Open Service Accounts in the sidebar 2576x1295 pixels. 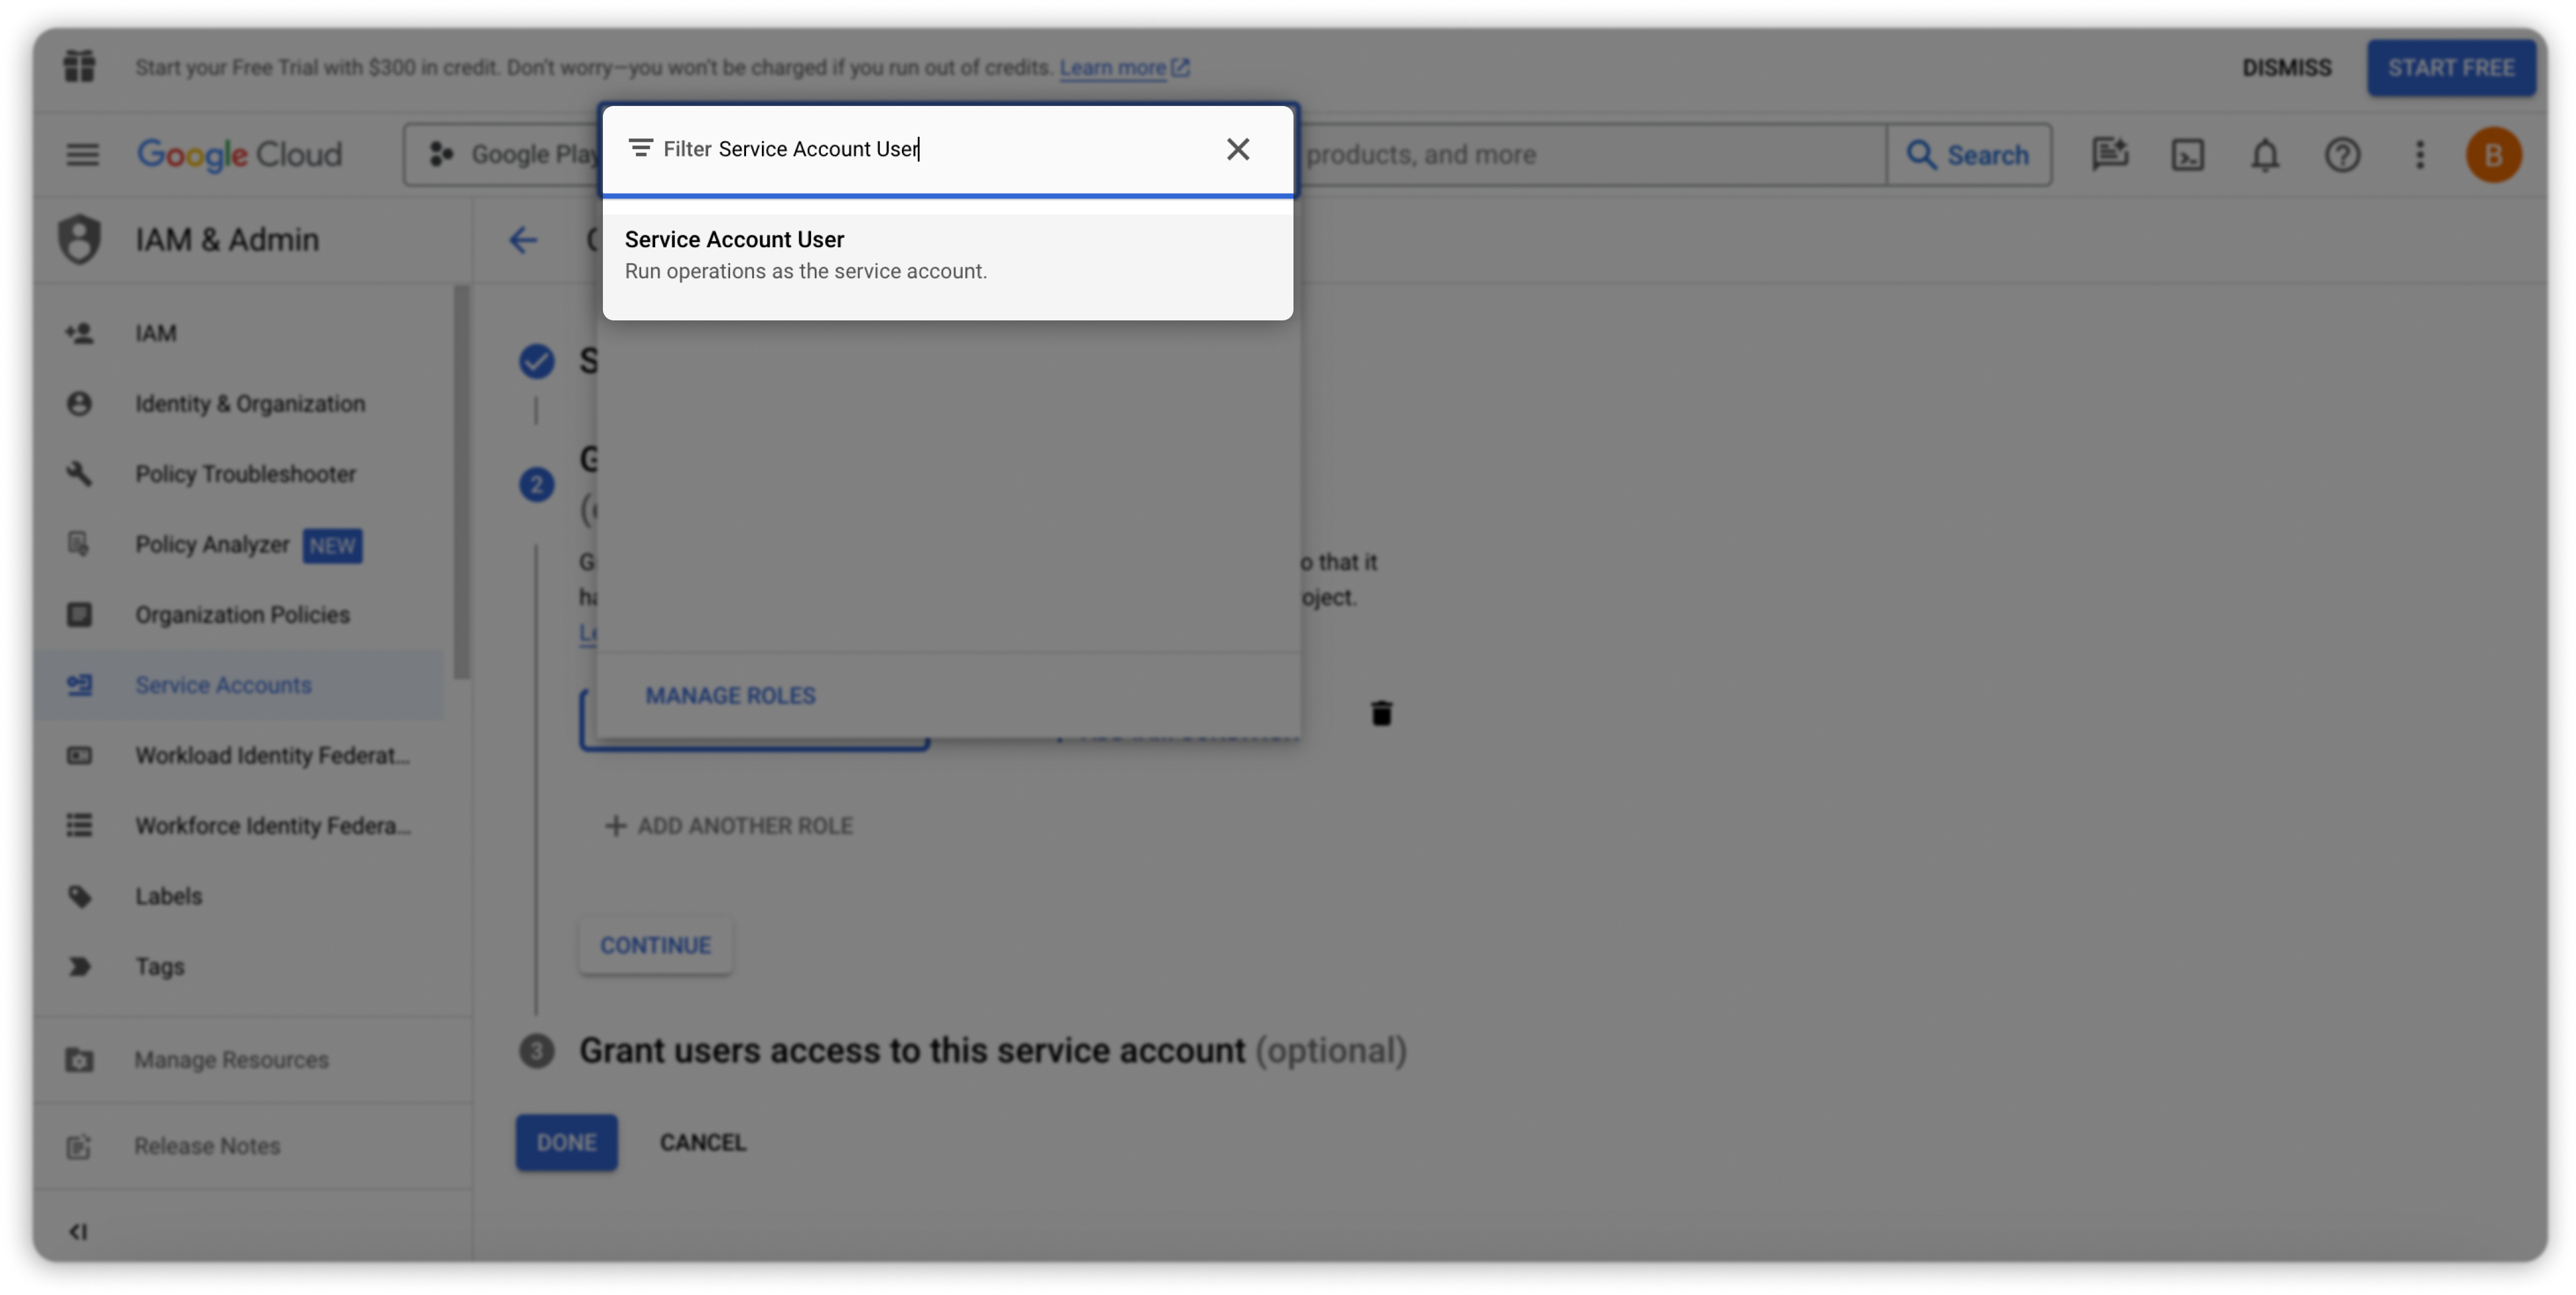[x=223, y=685]
